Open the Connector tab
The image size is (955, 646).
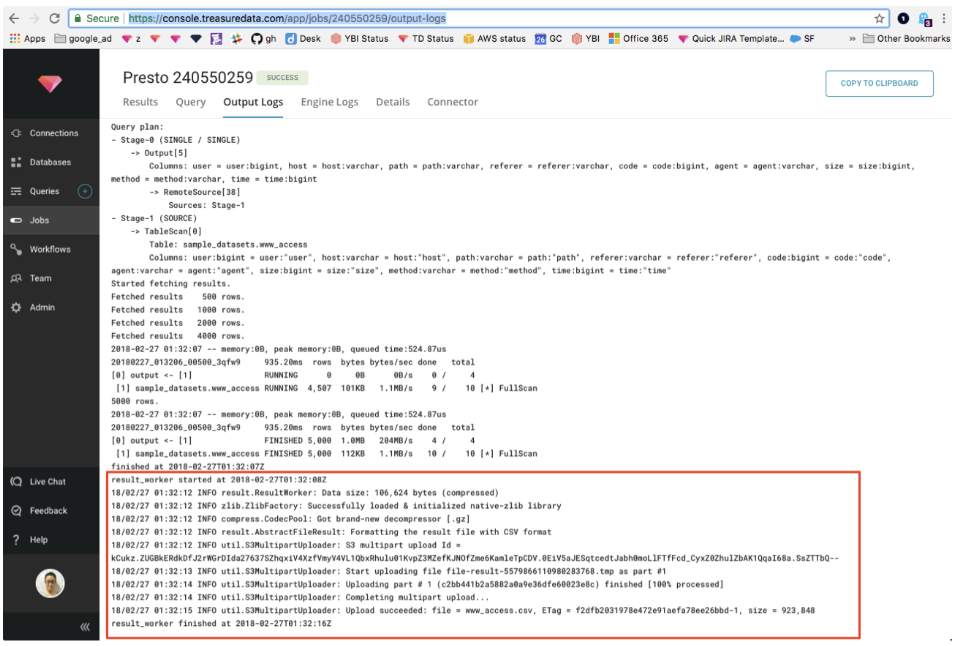pos(452,102)
